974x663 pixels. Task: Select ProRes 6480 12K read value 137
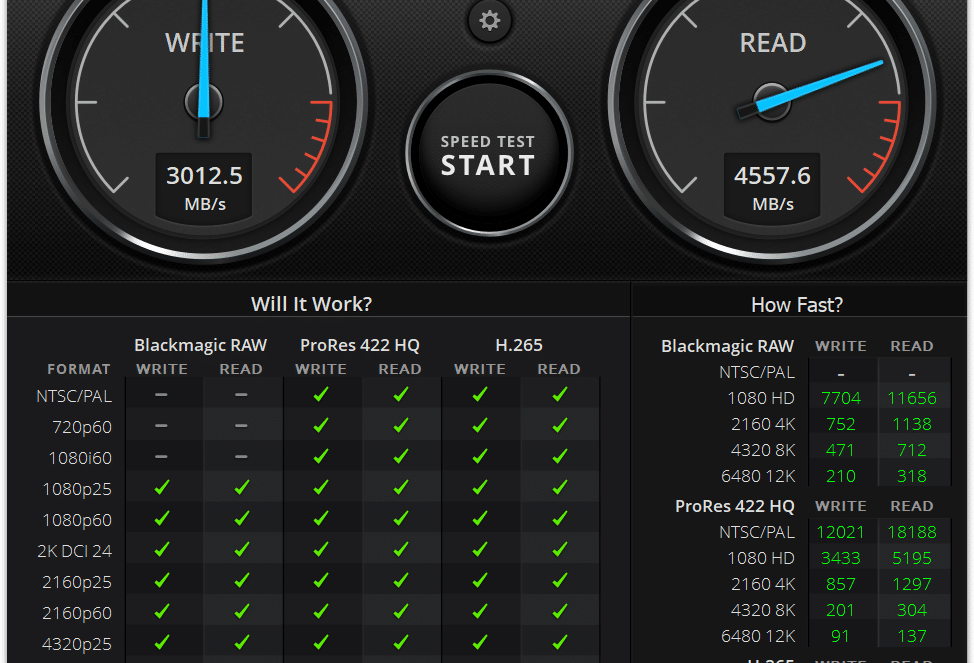coord(912,636)
